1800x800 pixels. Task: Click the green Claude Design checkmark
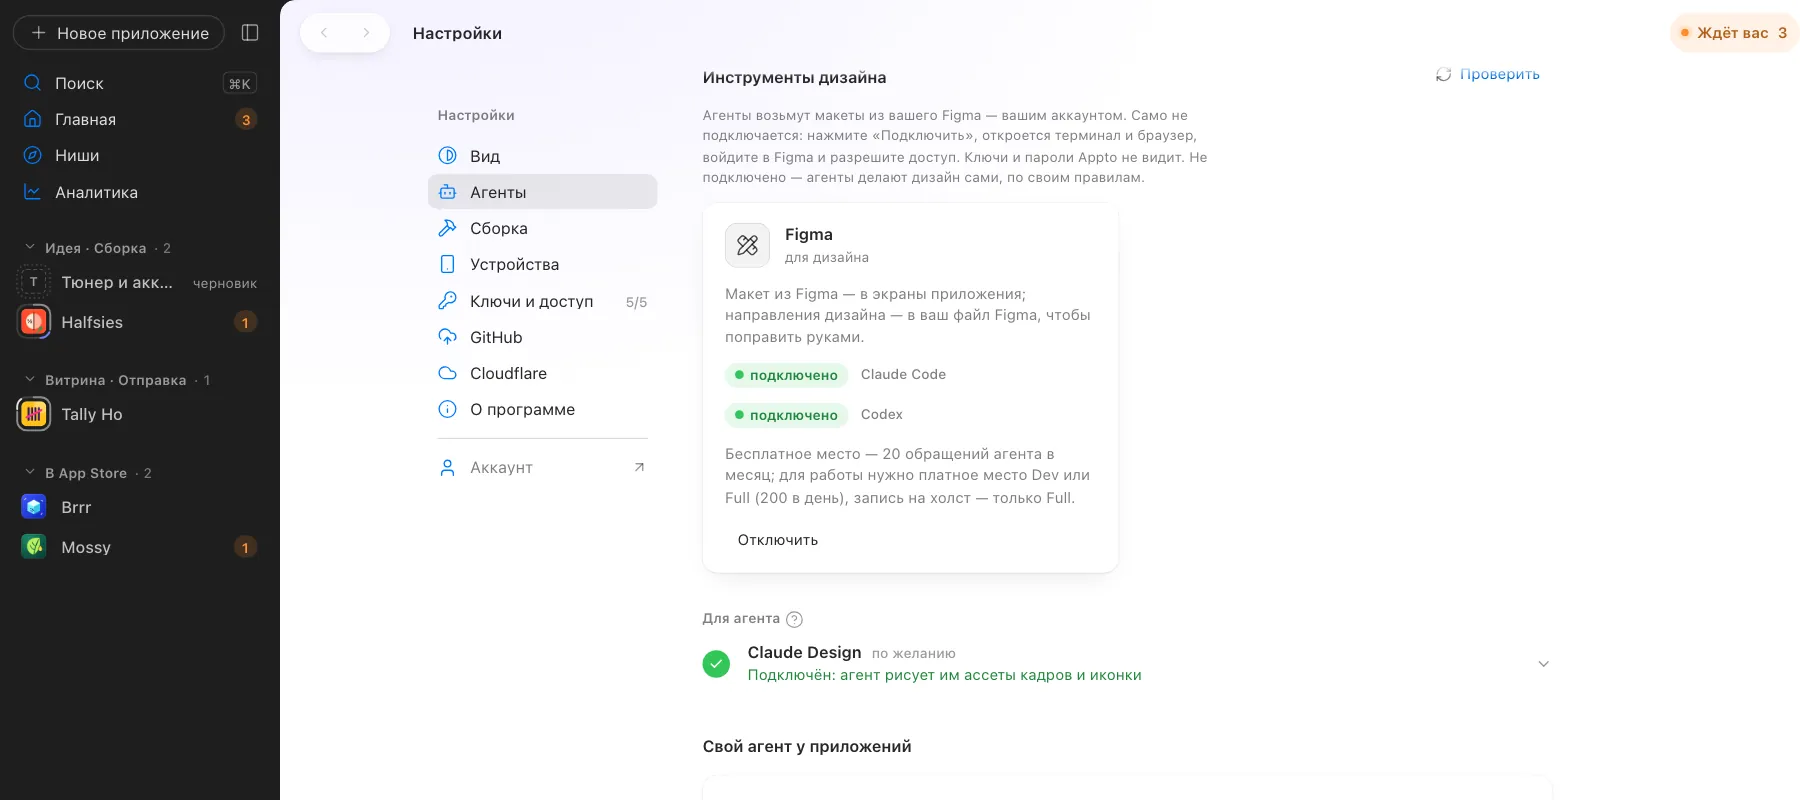tap(716, 664)
